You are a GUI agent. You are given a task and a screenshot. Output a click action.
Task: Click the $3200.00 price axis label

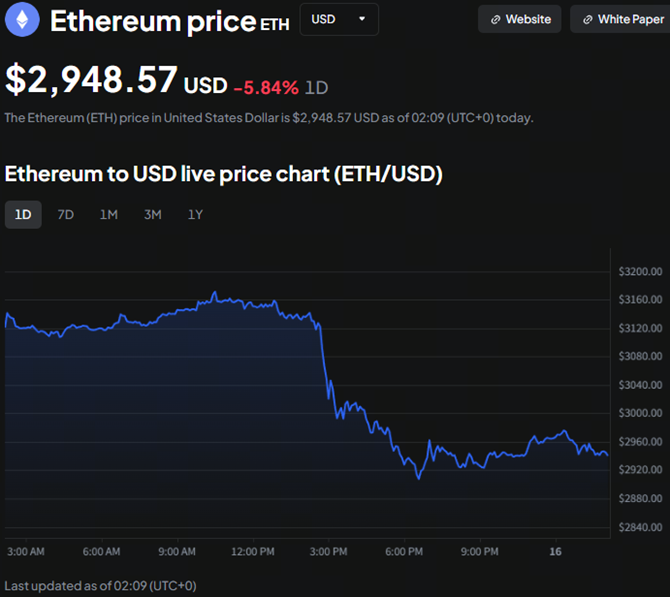pyautogui.click(x=641, y=271)
